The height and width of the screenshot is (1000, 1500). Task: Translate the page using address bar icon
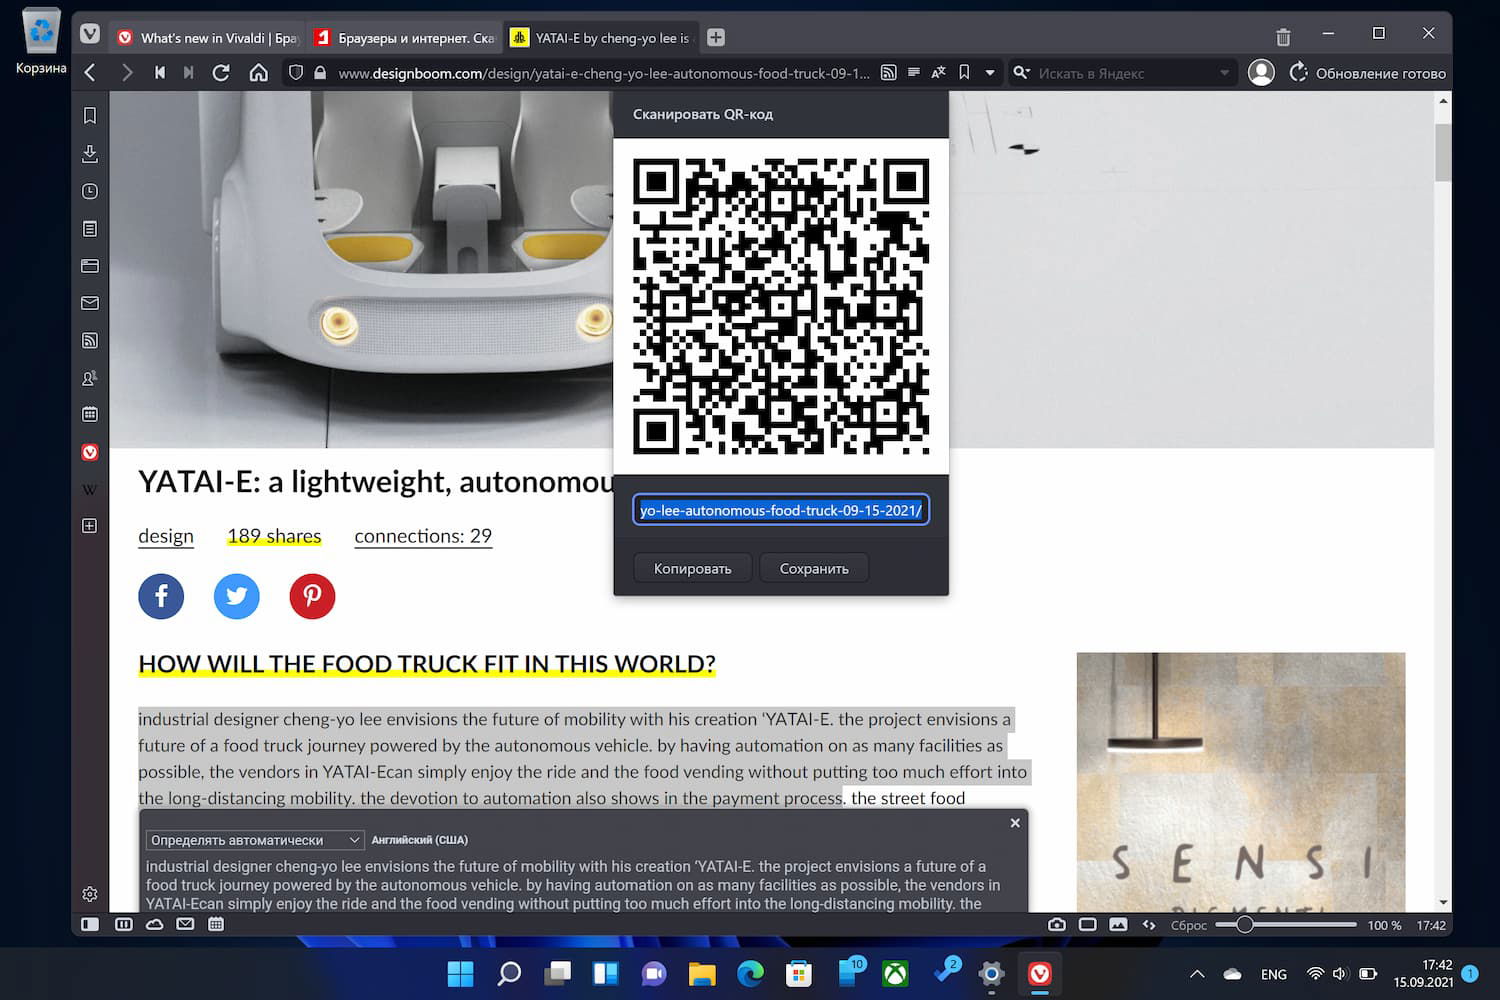(x=938, y=73)
